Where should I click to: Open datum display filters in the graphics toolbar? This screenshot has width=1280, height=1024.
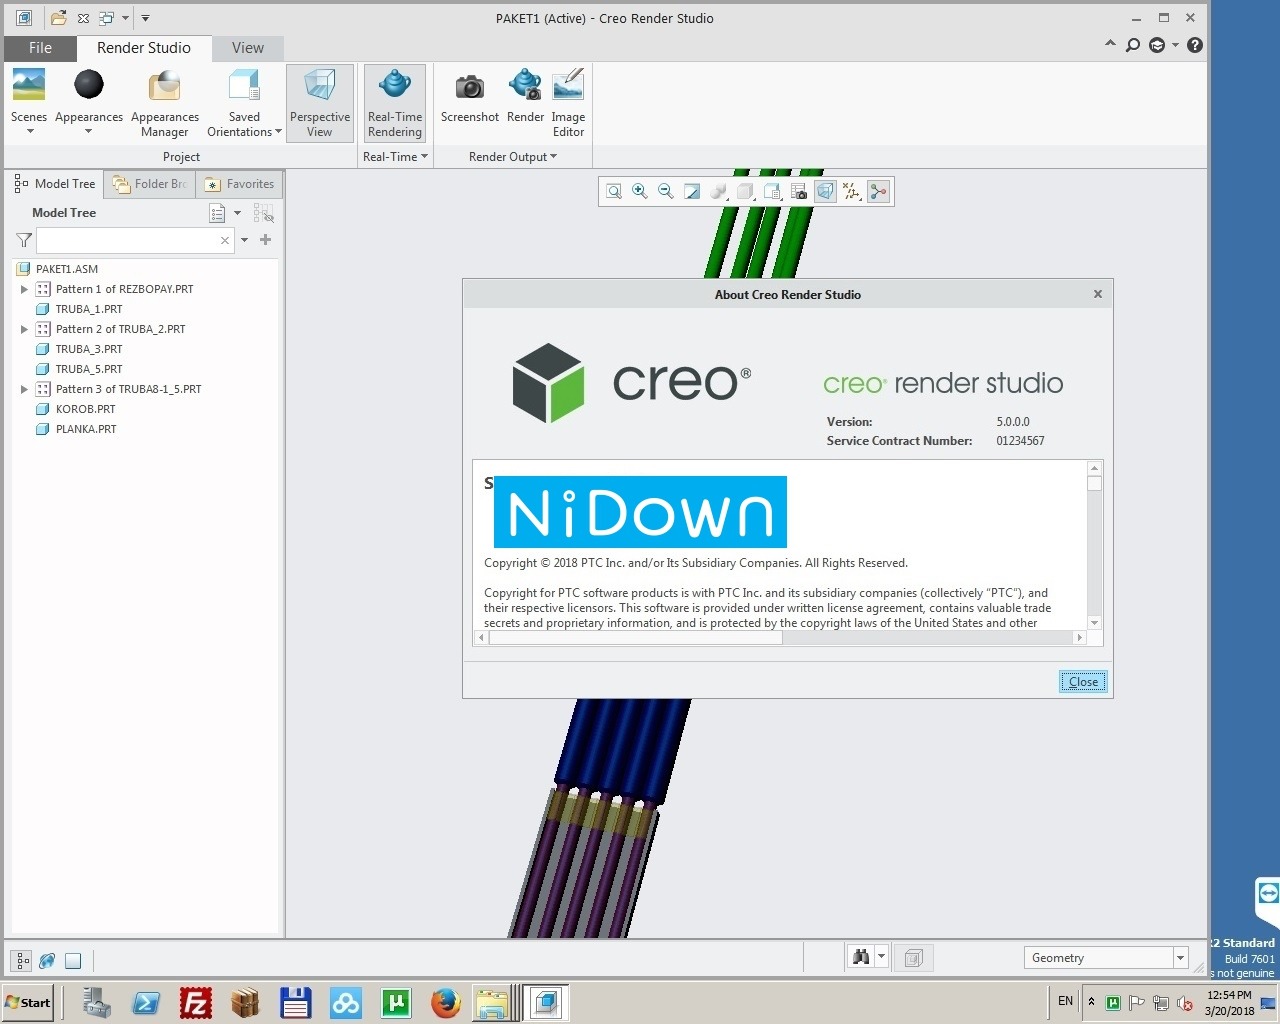coord(852,192)
